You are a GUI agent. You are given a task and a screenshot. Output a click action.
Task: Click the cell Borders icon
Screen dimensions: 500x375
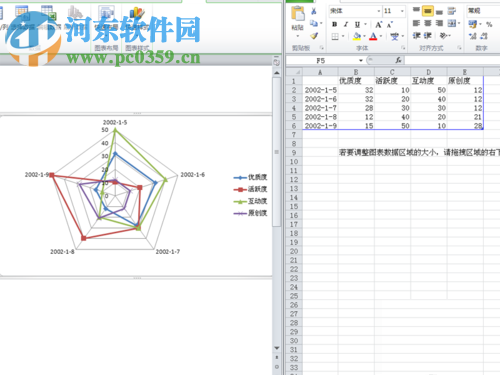[335, 36]
